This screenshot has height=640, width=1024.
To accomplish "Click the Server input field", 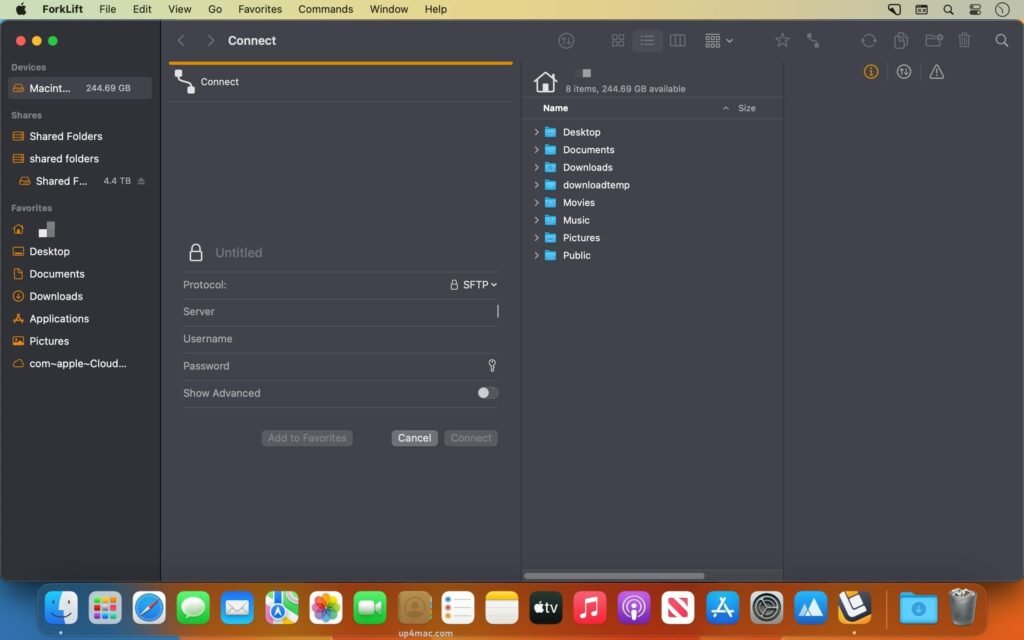I will (x=340, y=312).
